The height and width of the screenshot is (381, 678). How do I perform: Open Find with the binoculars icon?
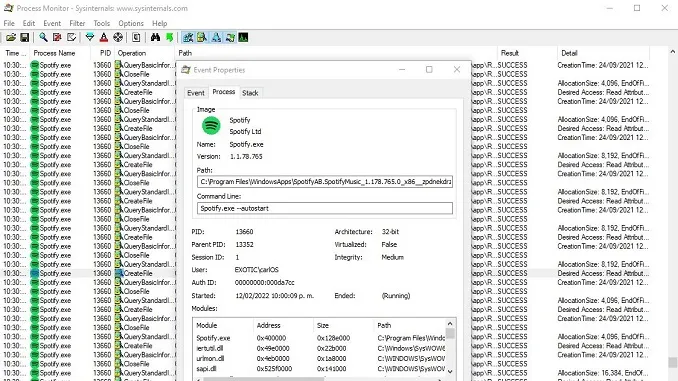click(x=155, y=38)
